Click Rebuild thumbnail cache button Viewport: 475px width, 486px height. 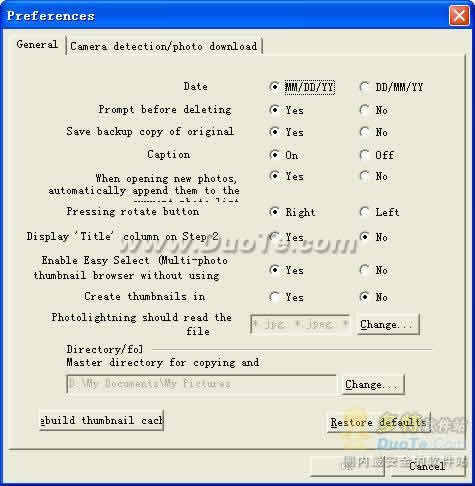point(101,420)
